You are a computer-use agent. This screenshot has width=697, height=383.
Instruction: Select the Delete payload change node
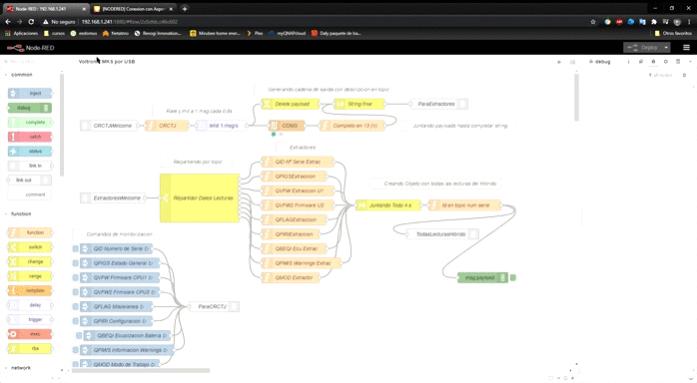point(290,104)
